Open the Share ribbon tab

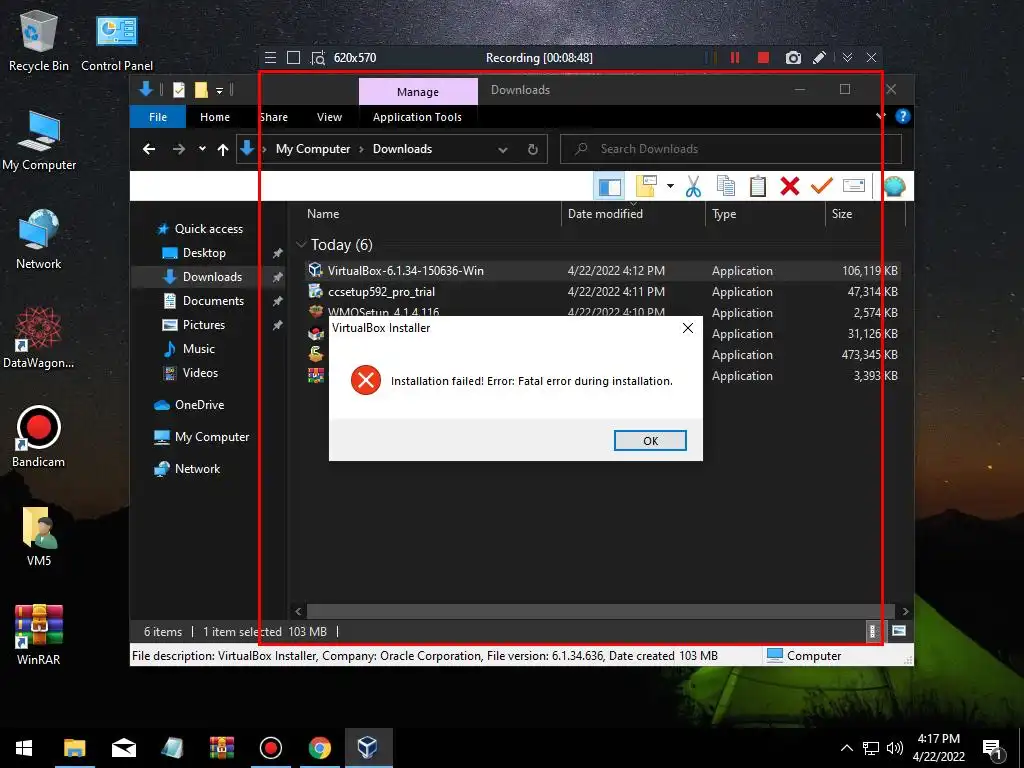coord(274,117)
